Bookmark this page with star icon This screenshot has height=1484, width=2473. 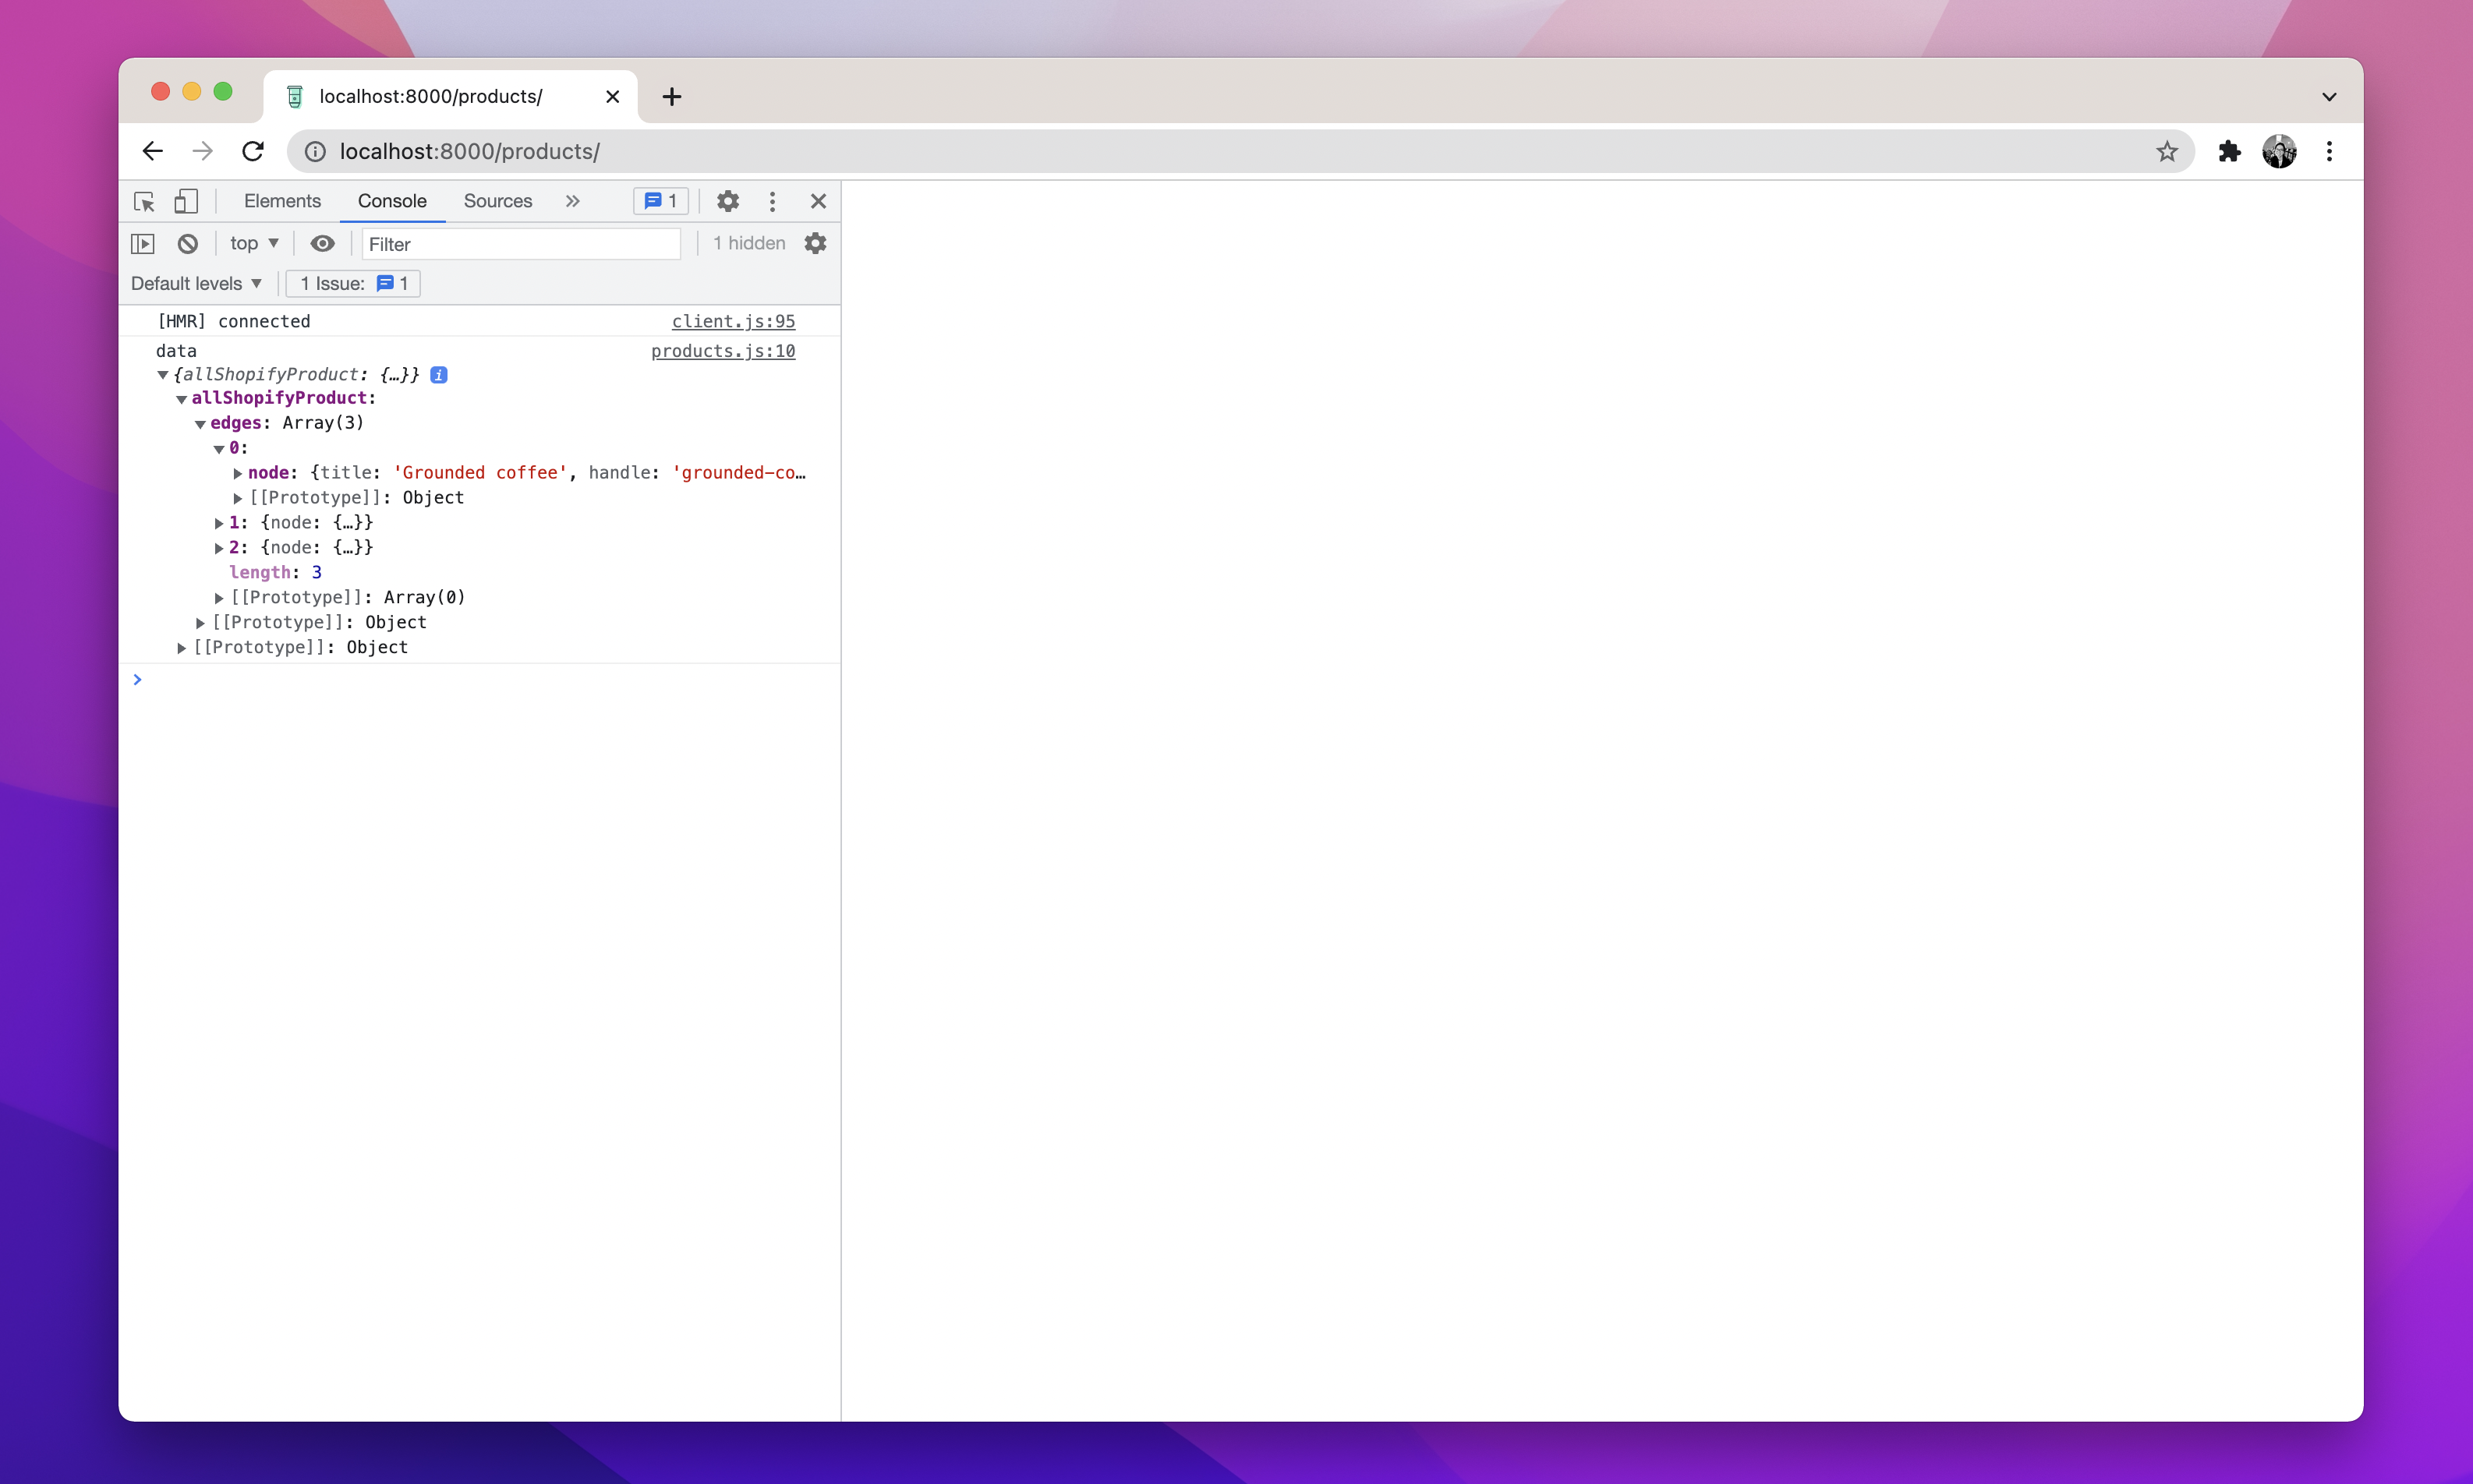[x=2166, y=151]
